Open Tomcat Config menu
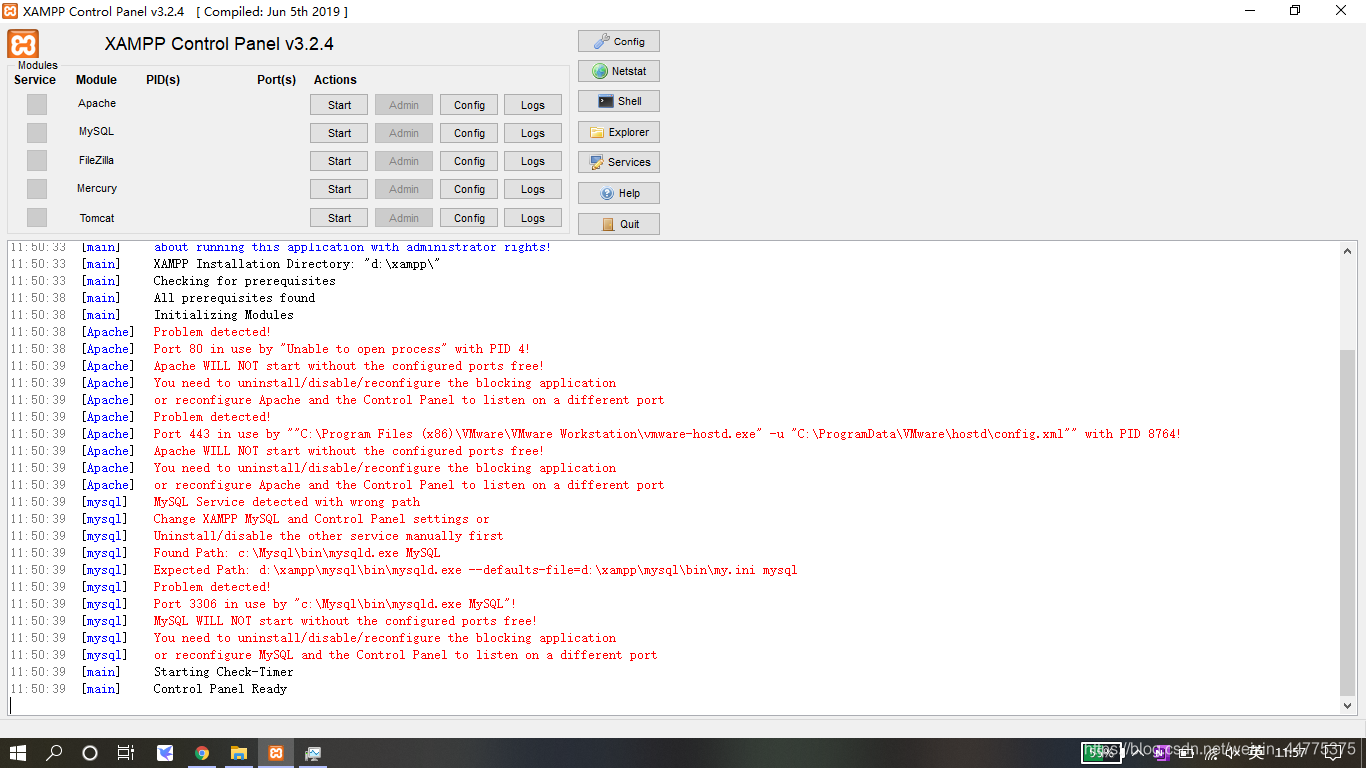Screen dimensions: 1366x768 [x=469, y=218]
